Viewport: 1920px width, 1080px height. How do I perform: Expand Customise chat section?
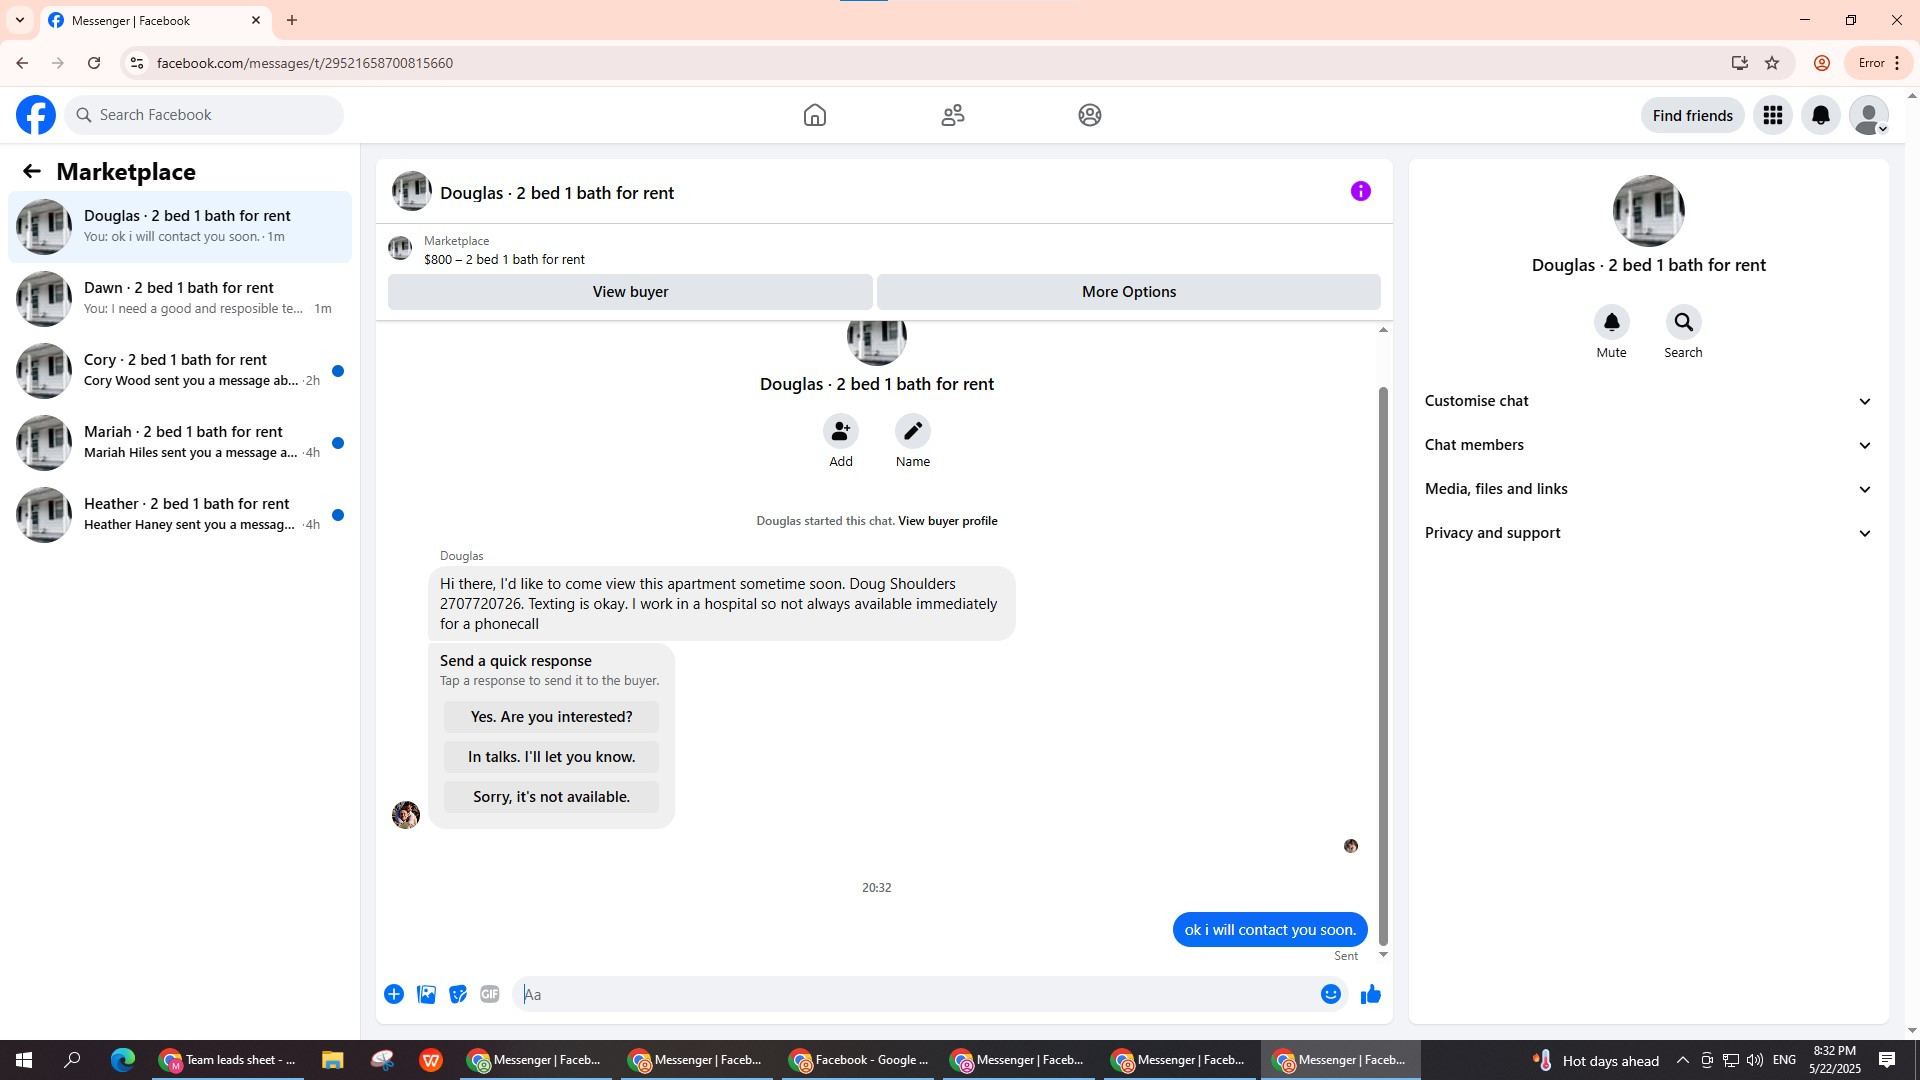pos(1649,401)
